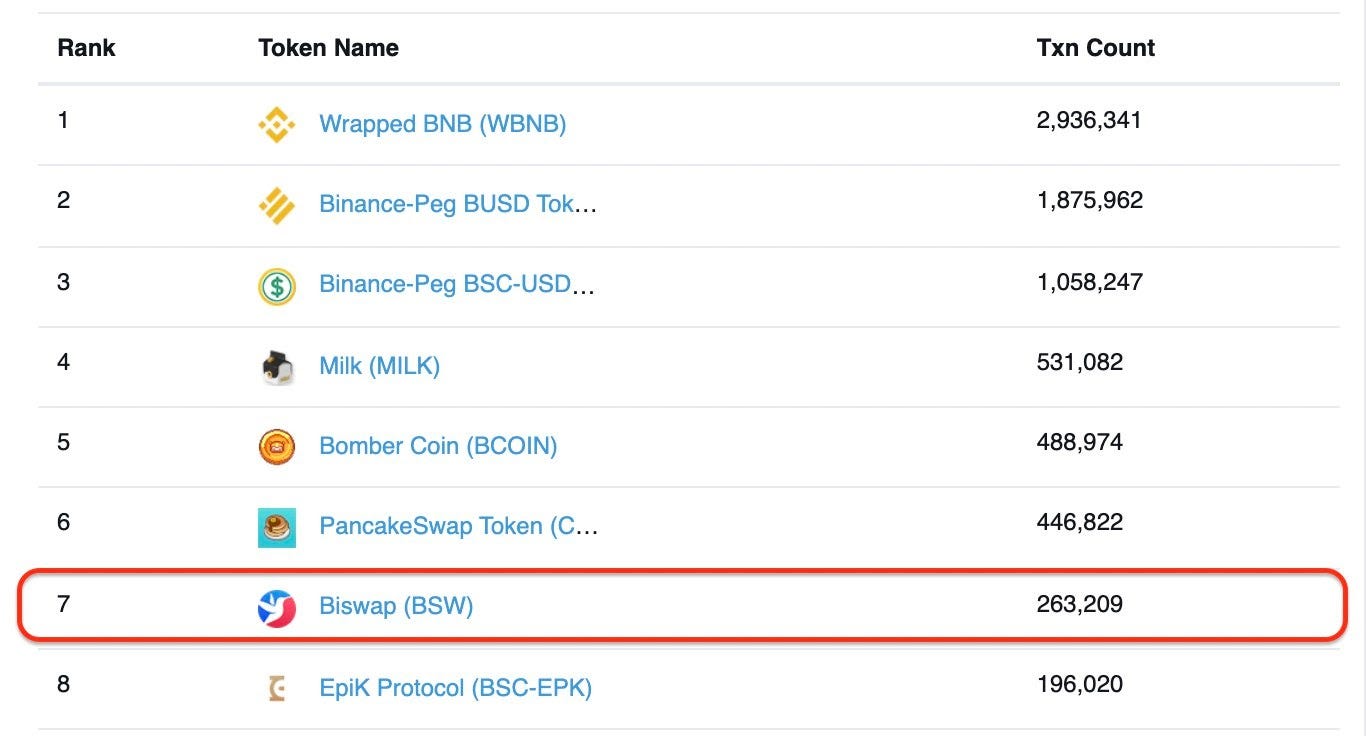
Task: Click the Binance-Peg BUSD token icon
Action: coord(276,206)
